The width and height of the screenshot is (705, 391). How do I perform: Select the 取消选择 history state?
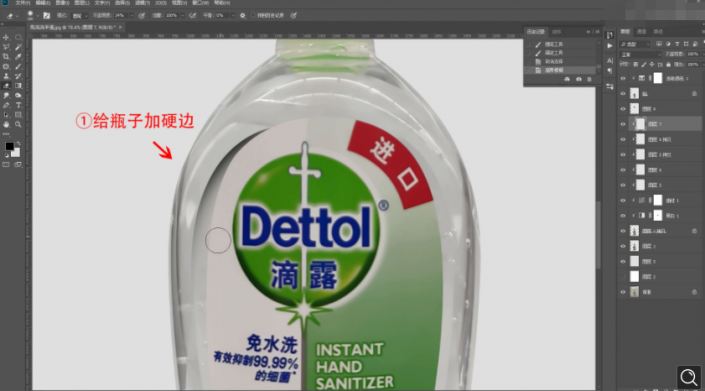(554, 62)
